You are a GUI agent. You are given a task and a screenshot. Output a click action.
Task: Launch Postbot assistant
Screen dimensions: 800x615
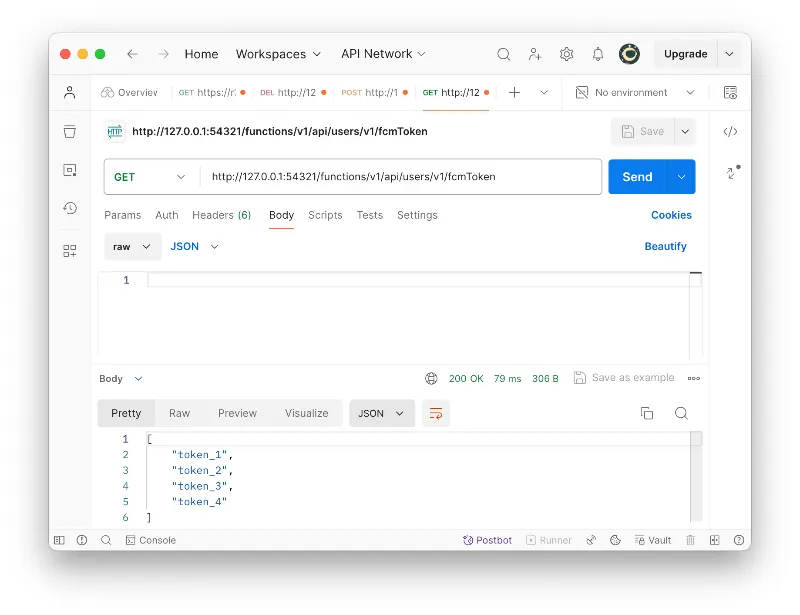click(x=487, y=540)
